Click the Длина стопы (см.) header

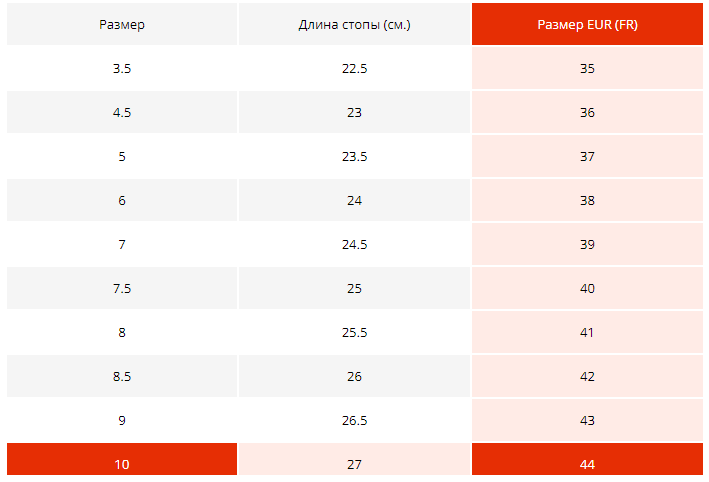pyautogui.click(x=354, y=24)
